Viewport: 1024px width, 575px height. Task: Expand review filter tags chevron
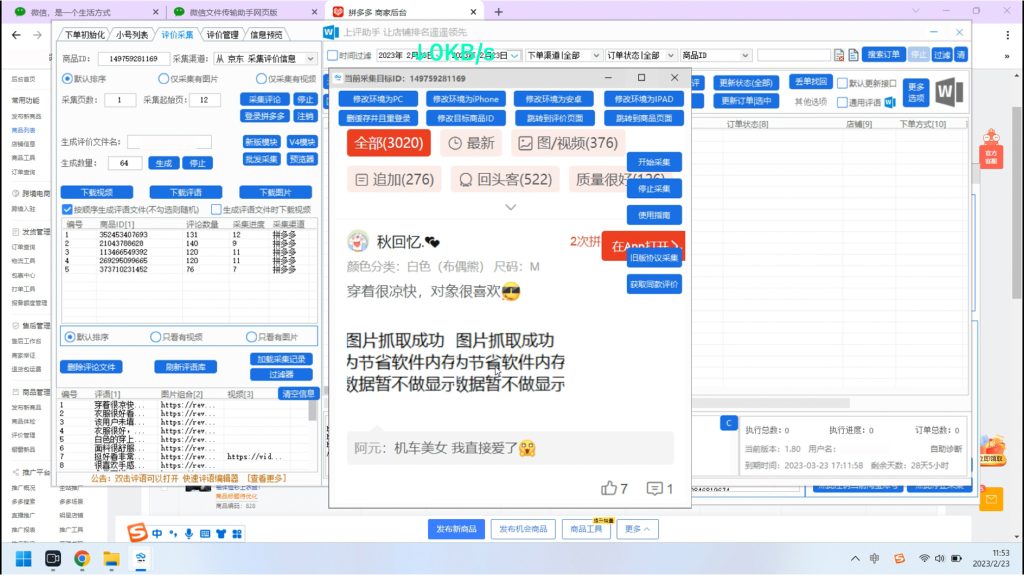[511, 207]
